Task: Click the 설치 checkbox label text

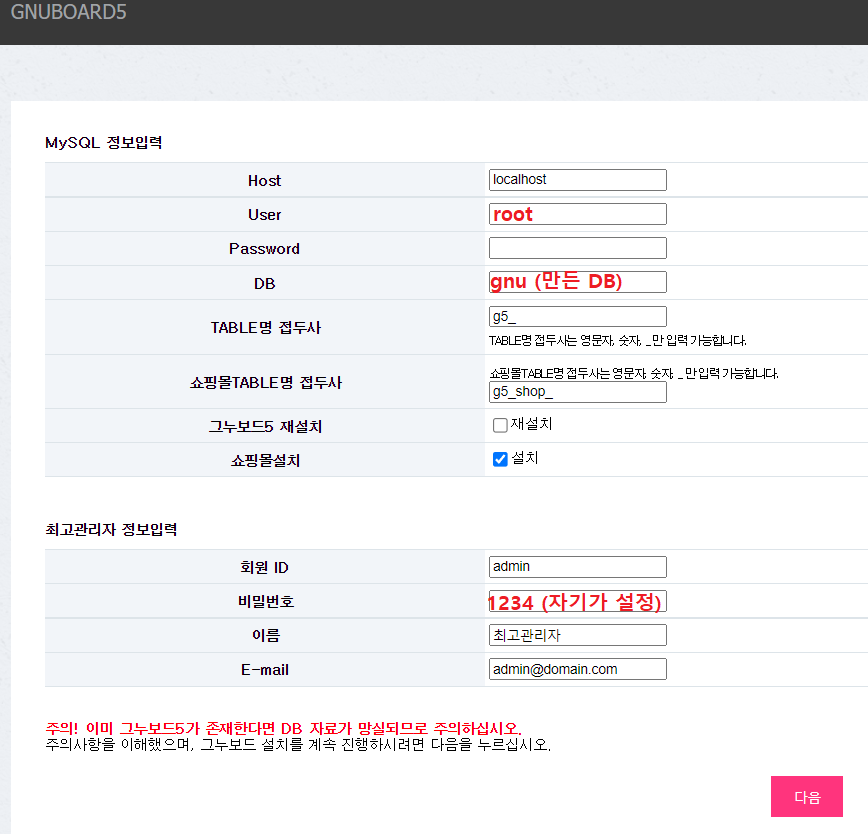Action: [x=524, y=458]
